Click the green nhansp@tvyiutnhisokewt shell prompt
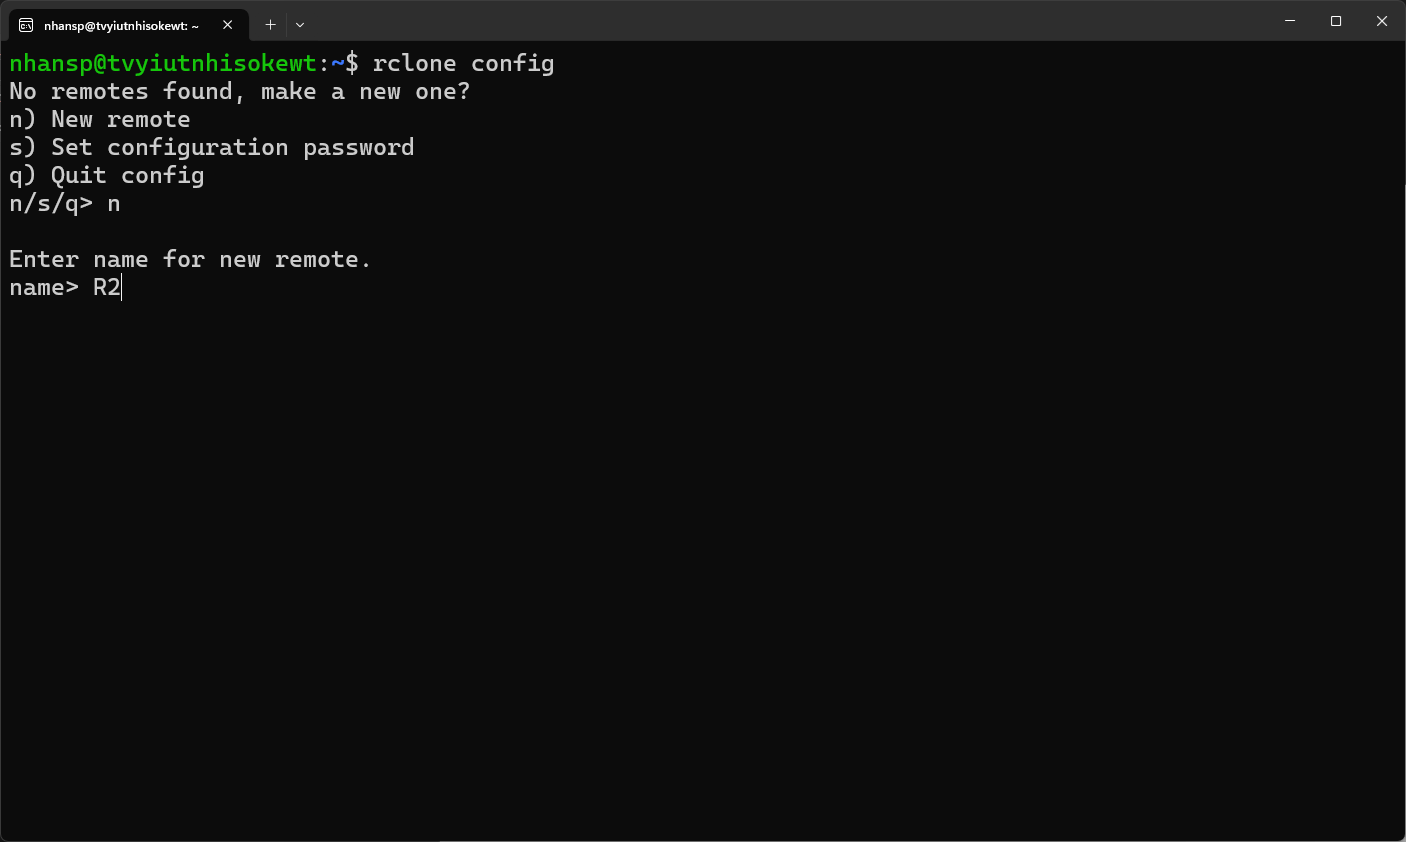This screenshot has height=842, width=1406. [x=163, y=64]
